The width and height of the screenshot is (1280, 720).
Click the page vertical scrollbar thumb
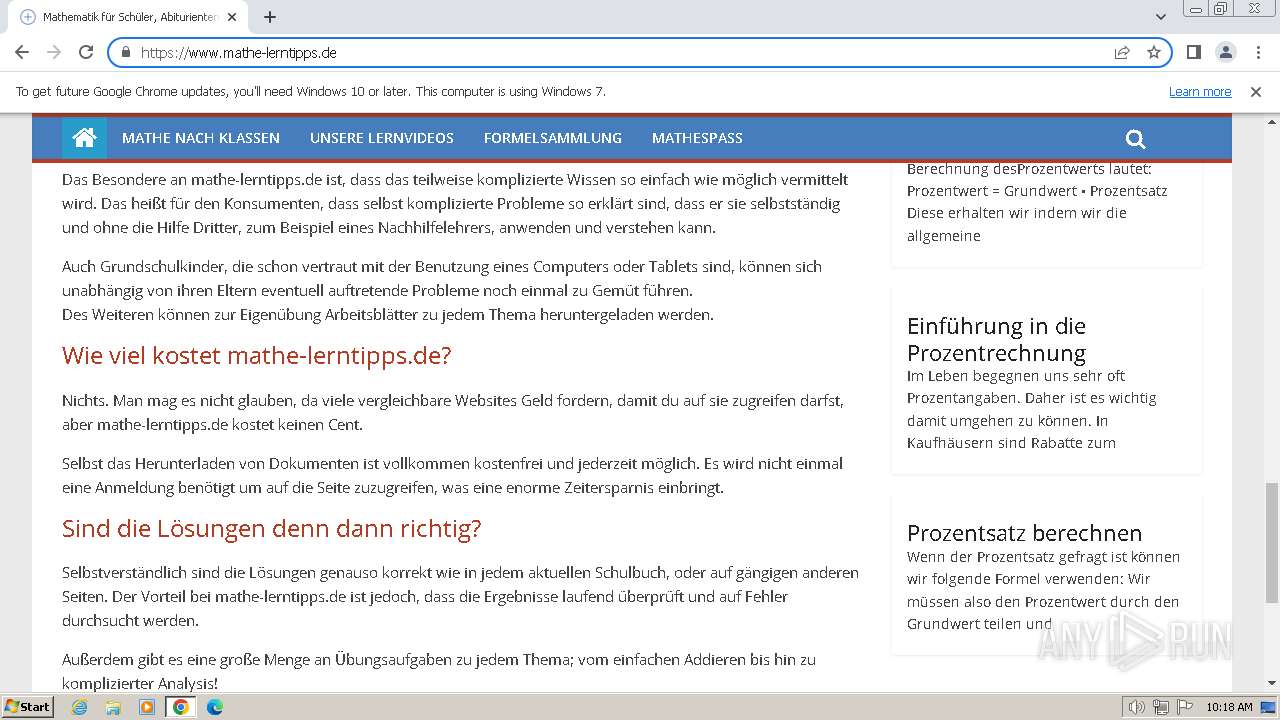point(1271,542)
